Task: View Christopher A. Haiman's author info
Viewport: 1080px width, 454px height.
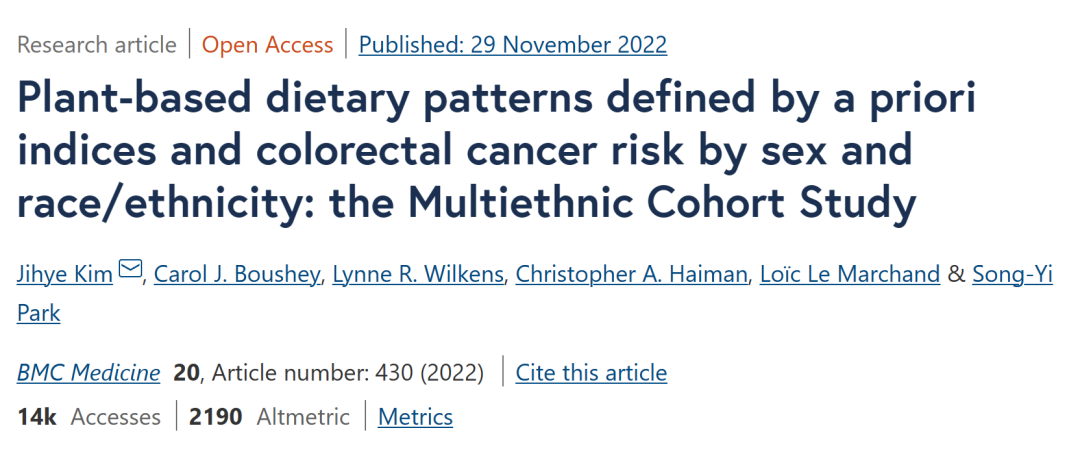Action: point(631,273)
